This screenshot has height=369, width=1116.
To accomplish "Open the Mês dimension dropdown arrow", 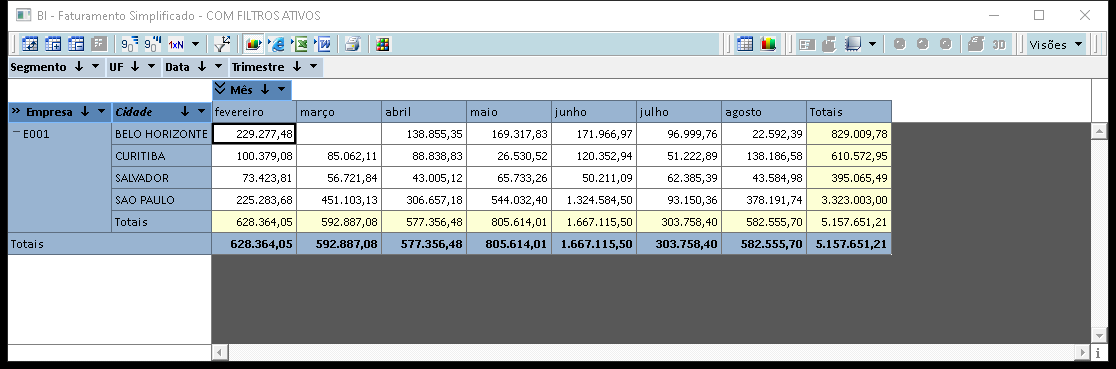I will click(282, 90).
